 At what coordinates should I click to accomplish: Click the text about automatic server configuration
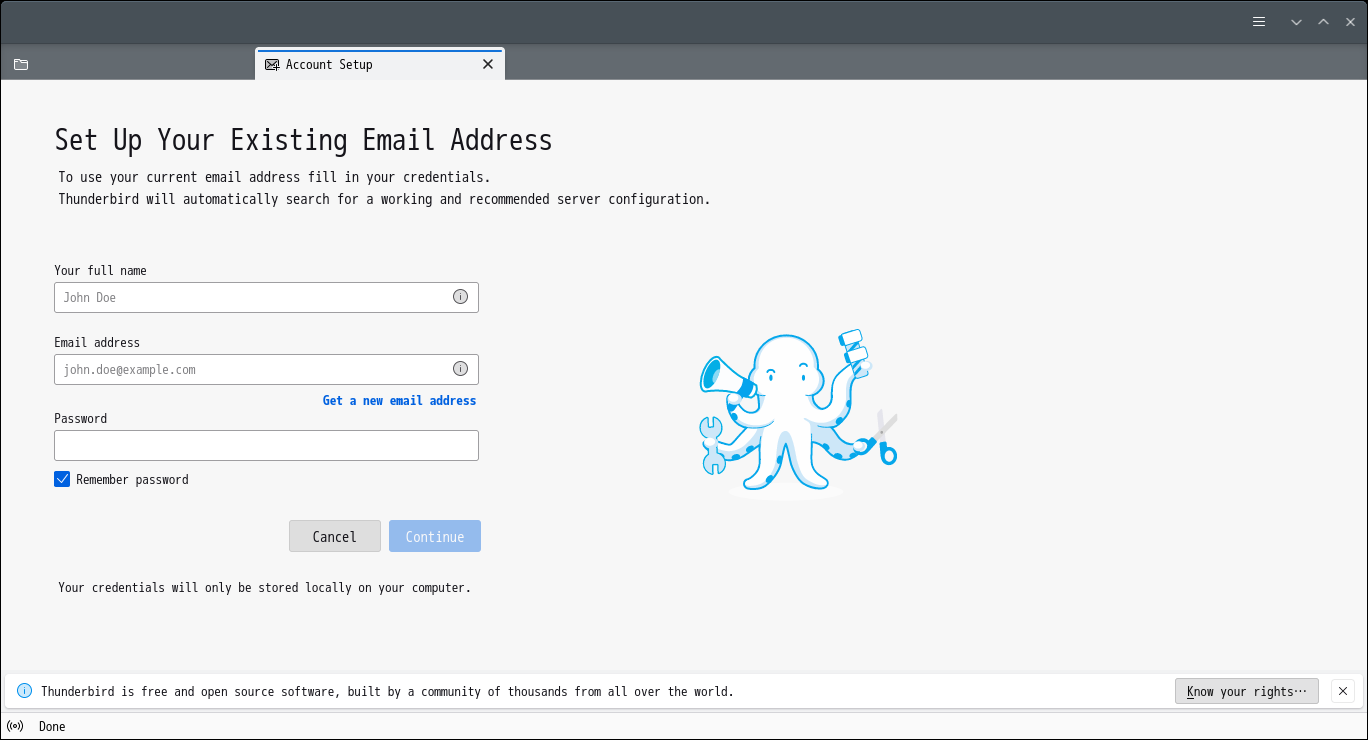(x=384, y=199)
